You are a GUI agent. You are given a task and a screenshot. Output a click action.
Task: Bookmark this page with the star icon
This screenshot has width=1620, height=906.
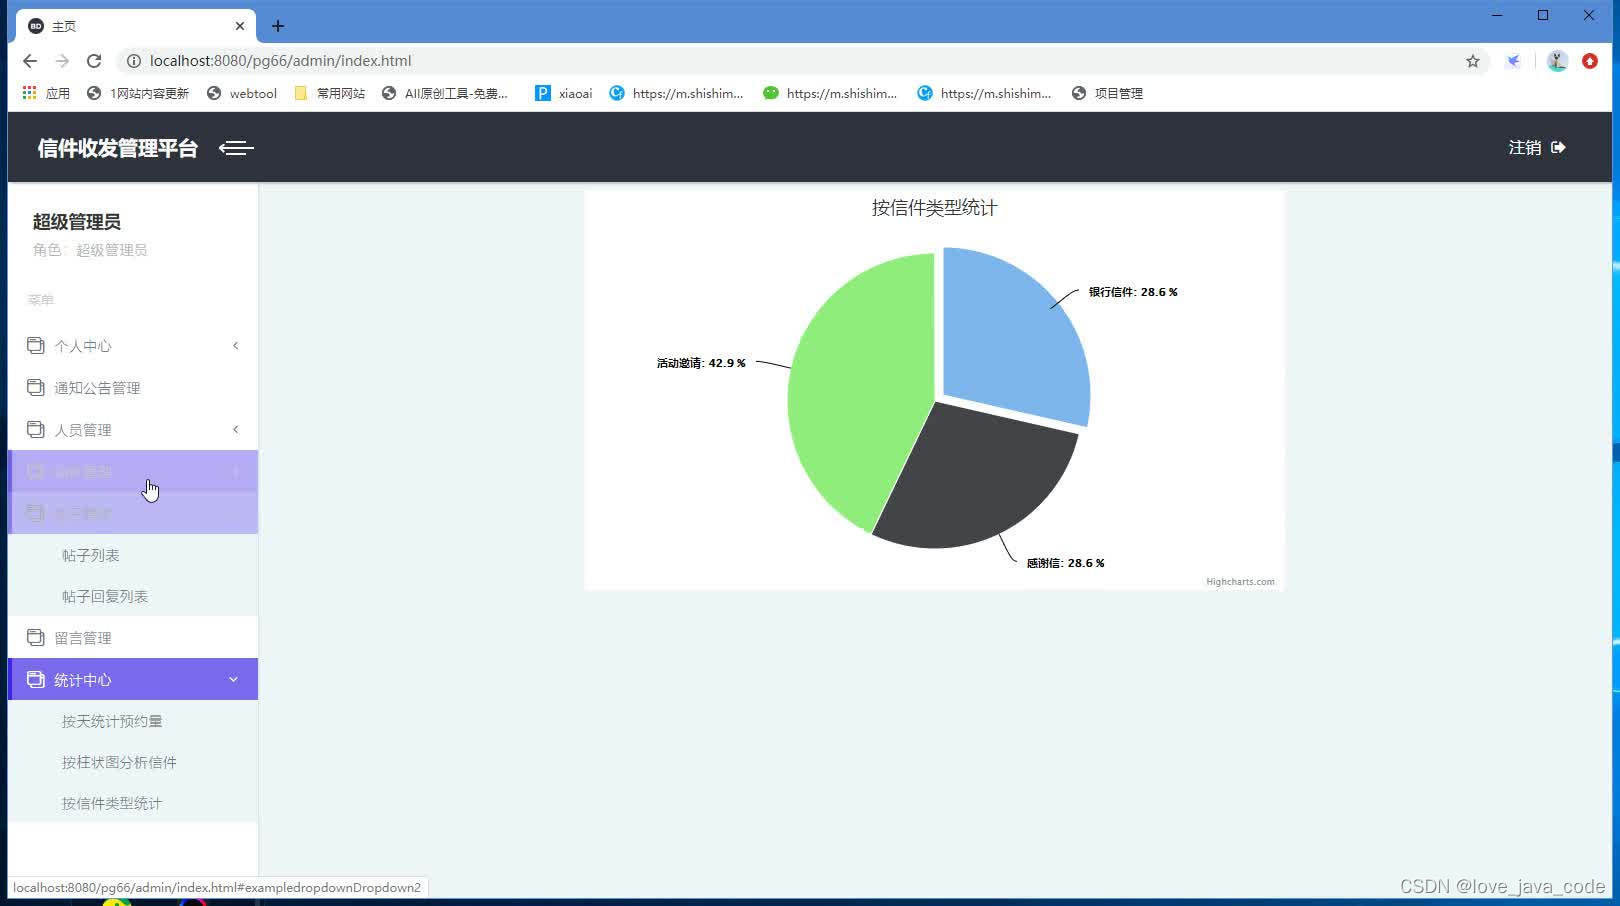point(1472,61)
